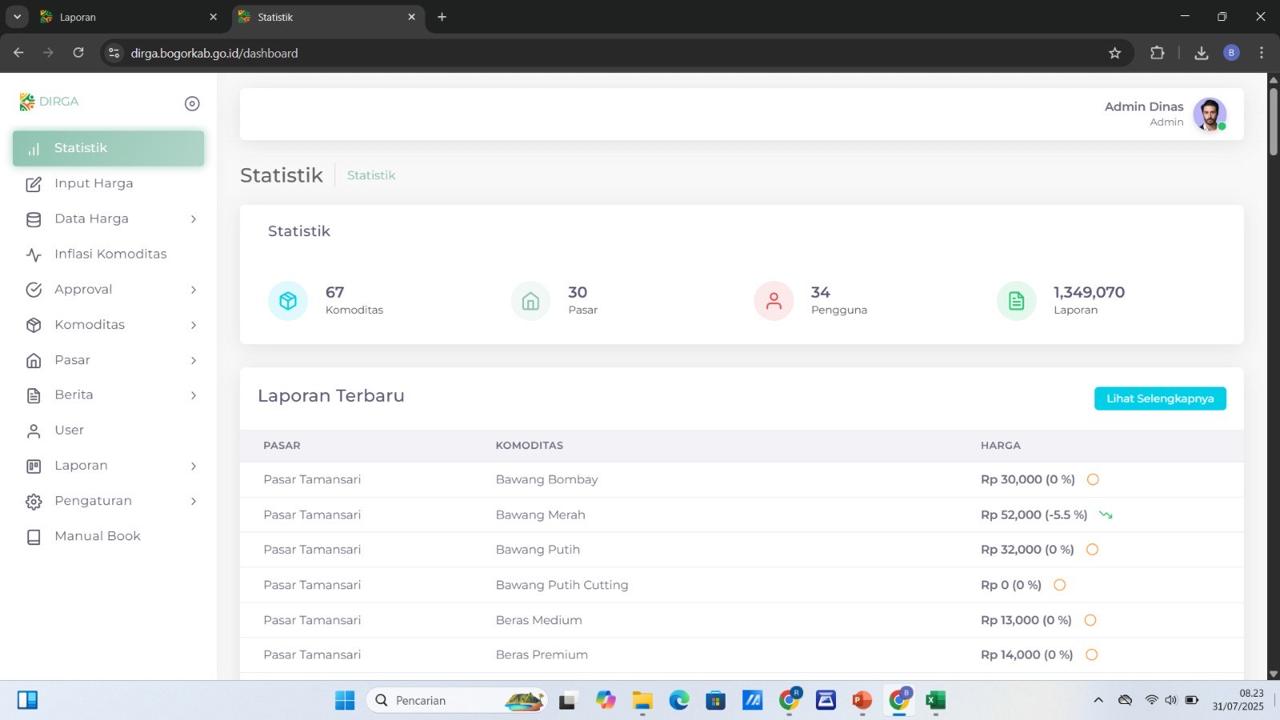Open Inflasi Komoditas menu item
Image resolution: width=1280 pixels, height=720 pixels.
coord(110,254)
